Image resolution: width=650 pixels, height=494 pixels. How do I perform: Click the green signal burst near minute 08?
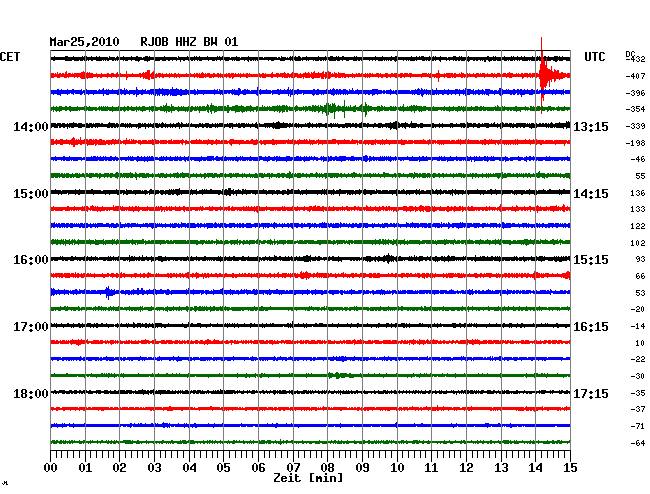coord(336,109)
